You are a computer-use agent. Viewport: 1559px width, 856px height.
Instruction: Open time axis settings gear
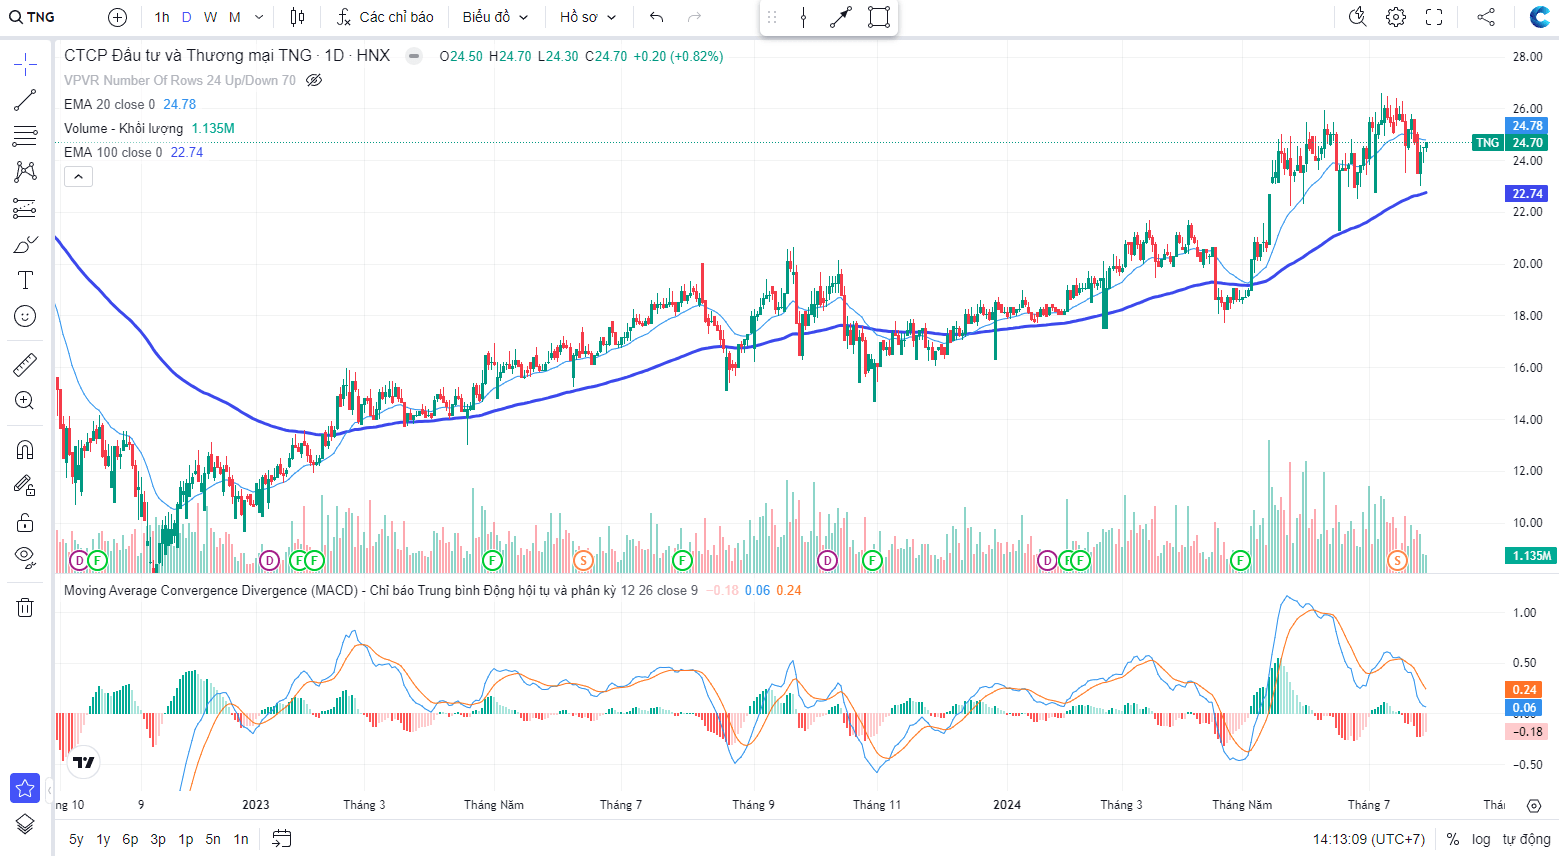1534,805
